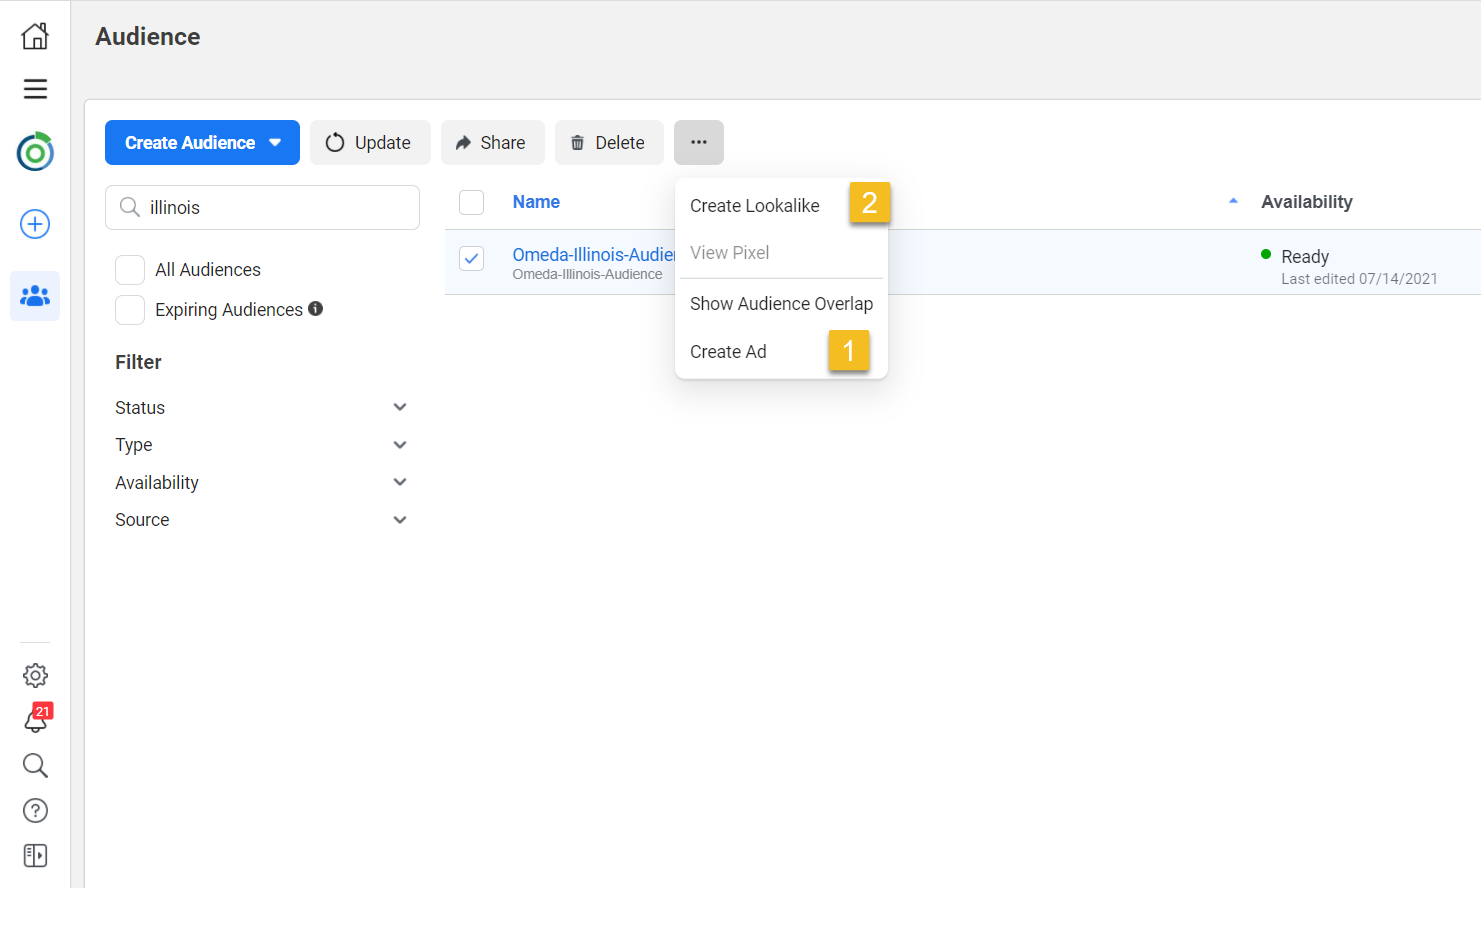The height and width of the screenshot is (941, 1481).
Task: Open the help question mark icon
Action: pos(35,810)
